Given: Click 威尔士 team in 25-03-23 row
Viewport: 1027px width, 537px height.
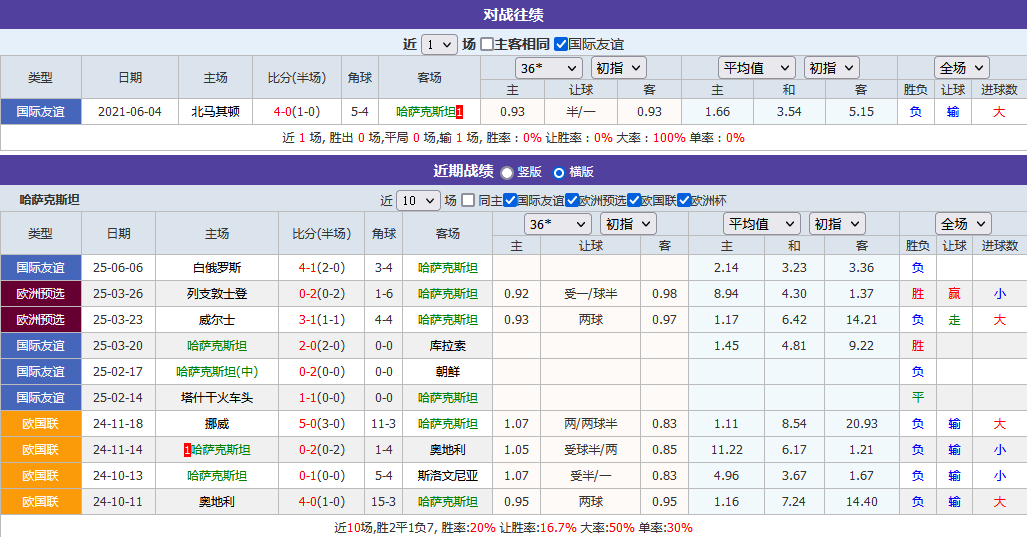Looking at the screenshot, I should 217,320.
